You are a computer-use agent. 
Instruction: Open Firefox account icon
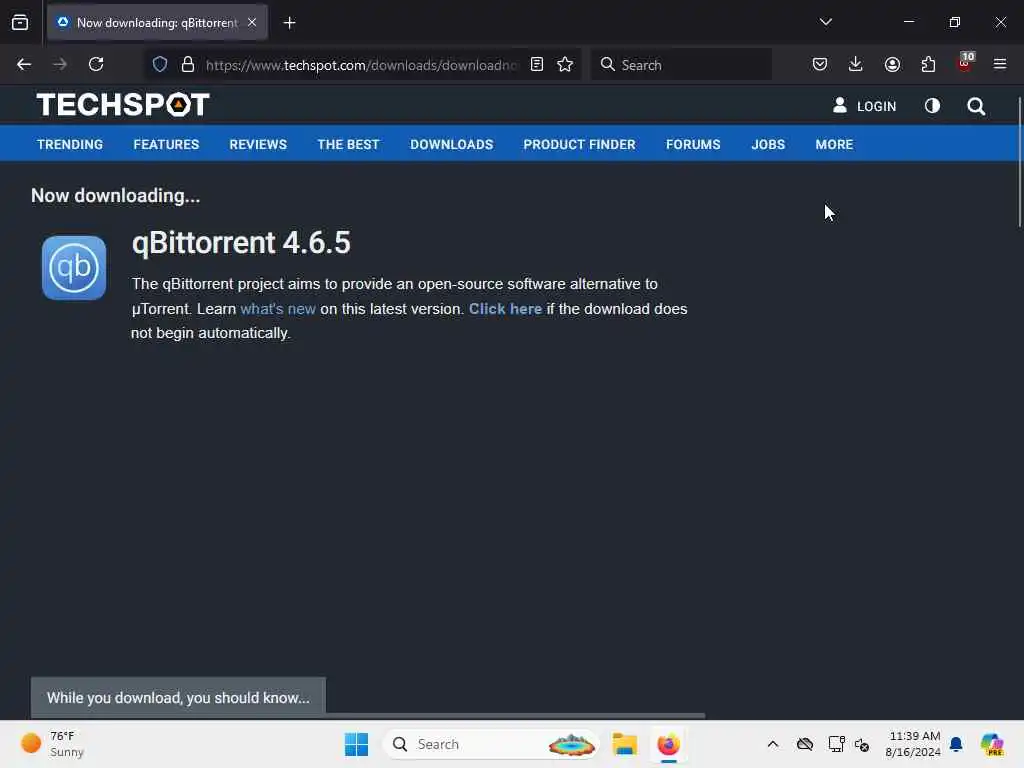[892, 64]
